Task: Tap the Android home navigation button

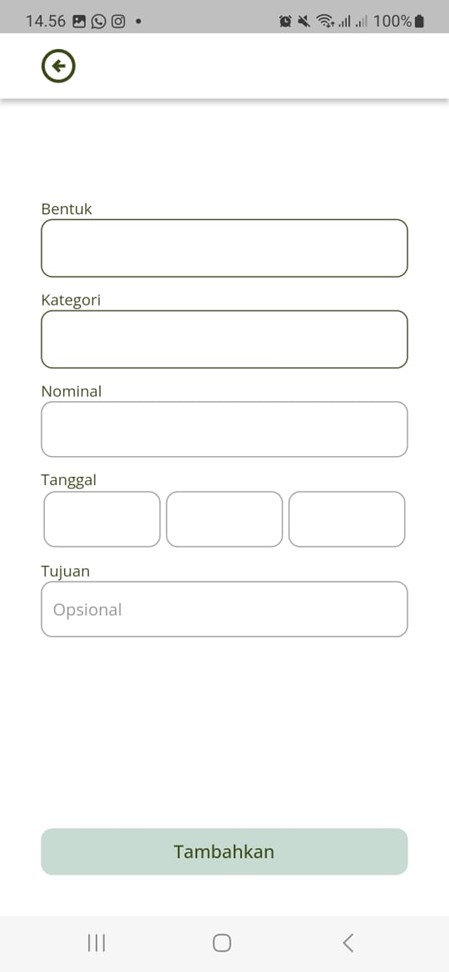Action: pyautogui.click(x=222, y=943)
